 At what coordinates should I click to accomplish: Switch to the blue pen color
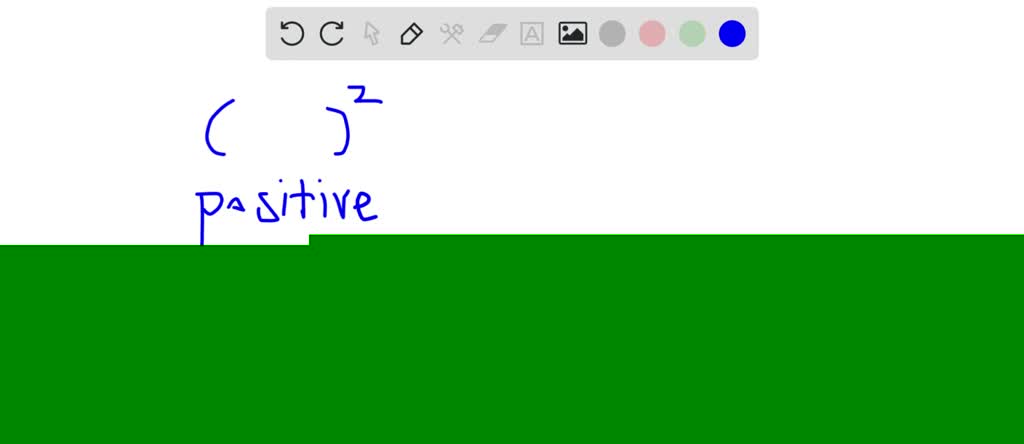click(732, 33)
